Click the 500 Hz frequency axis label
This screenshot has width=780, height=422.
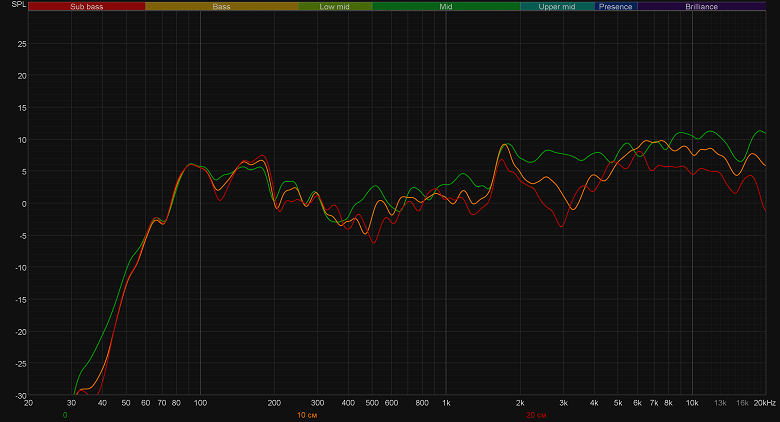pos(372,403)
